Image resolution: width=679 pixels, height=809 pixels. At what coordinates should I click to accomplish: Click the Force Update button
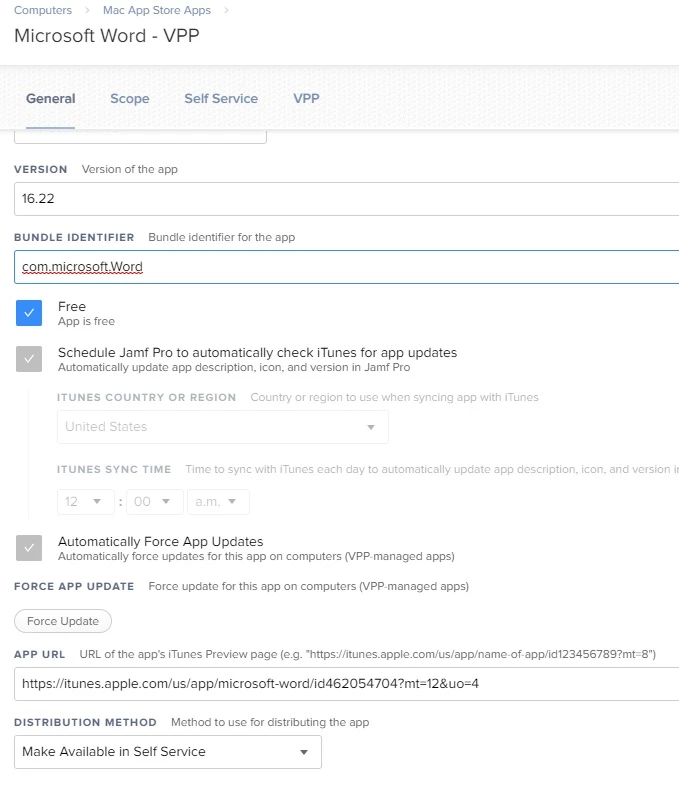[63, 621]
